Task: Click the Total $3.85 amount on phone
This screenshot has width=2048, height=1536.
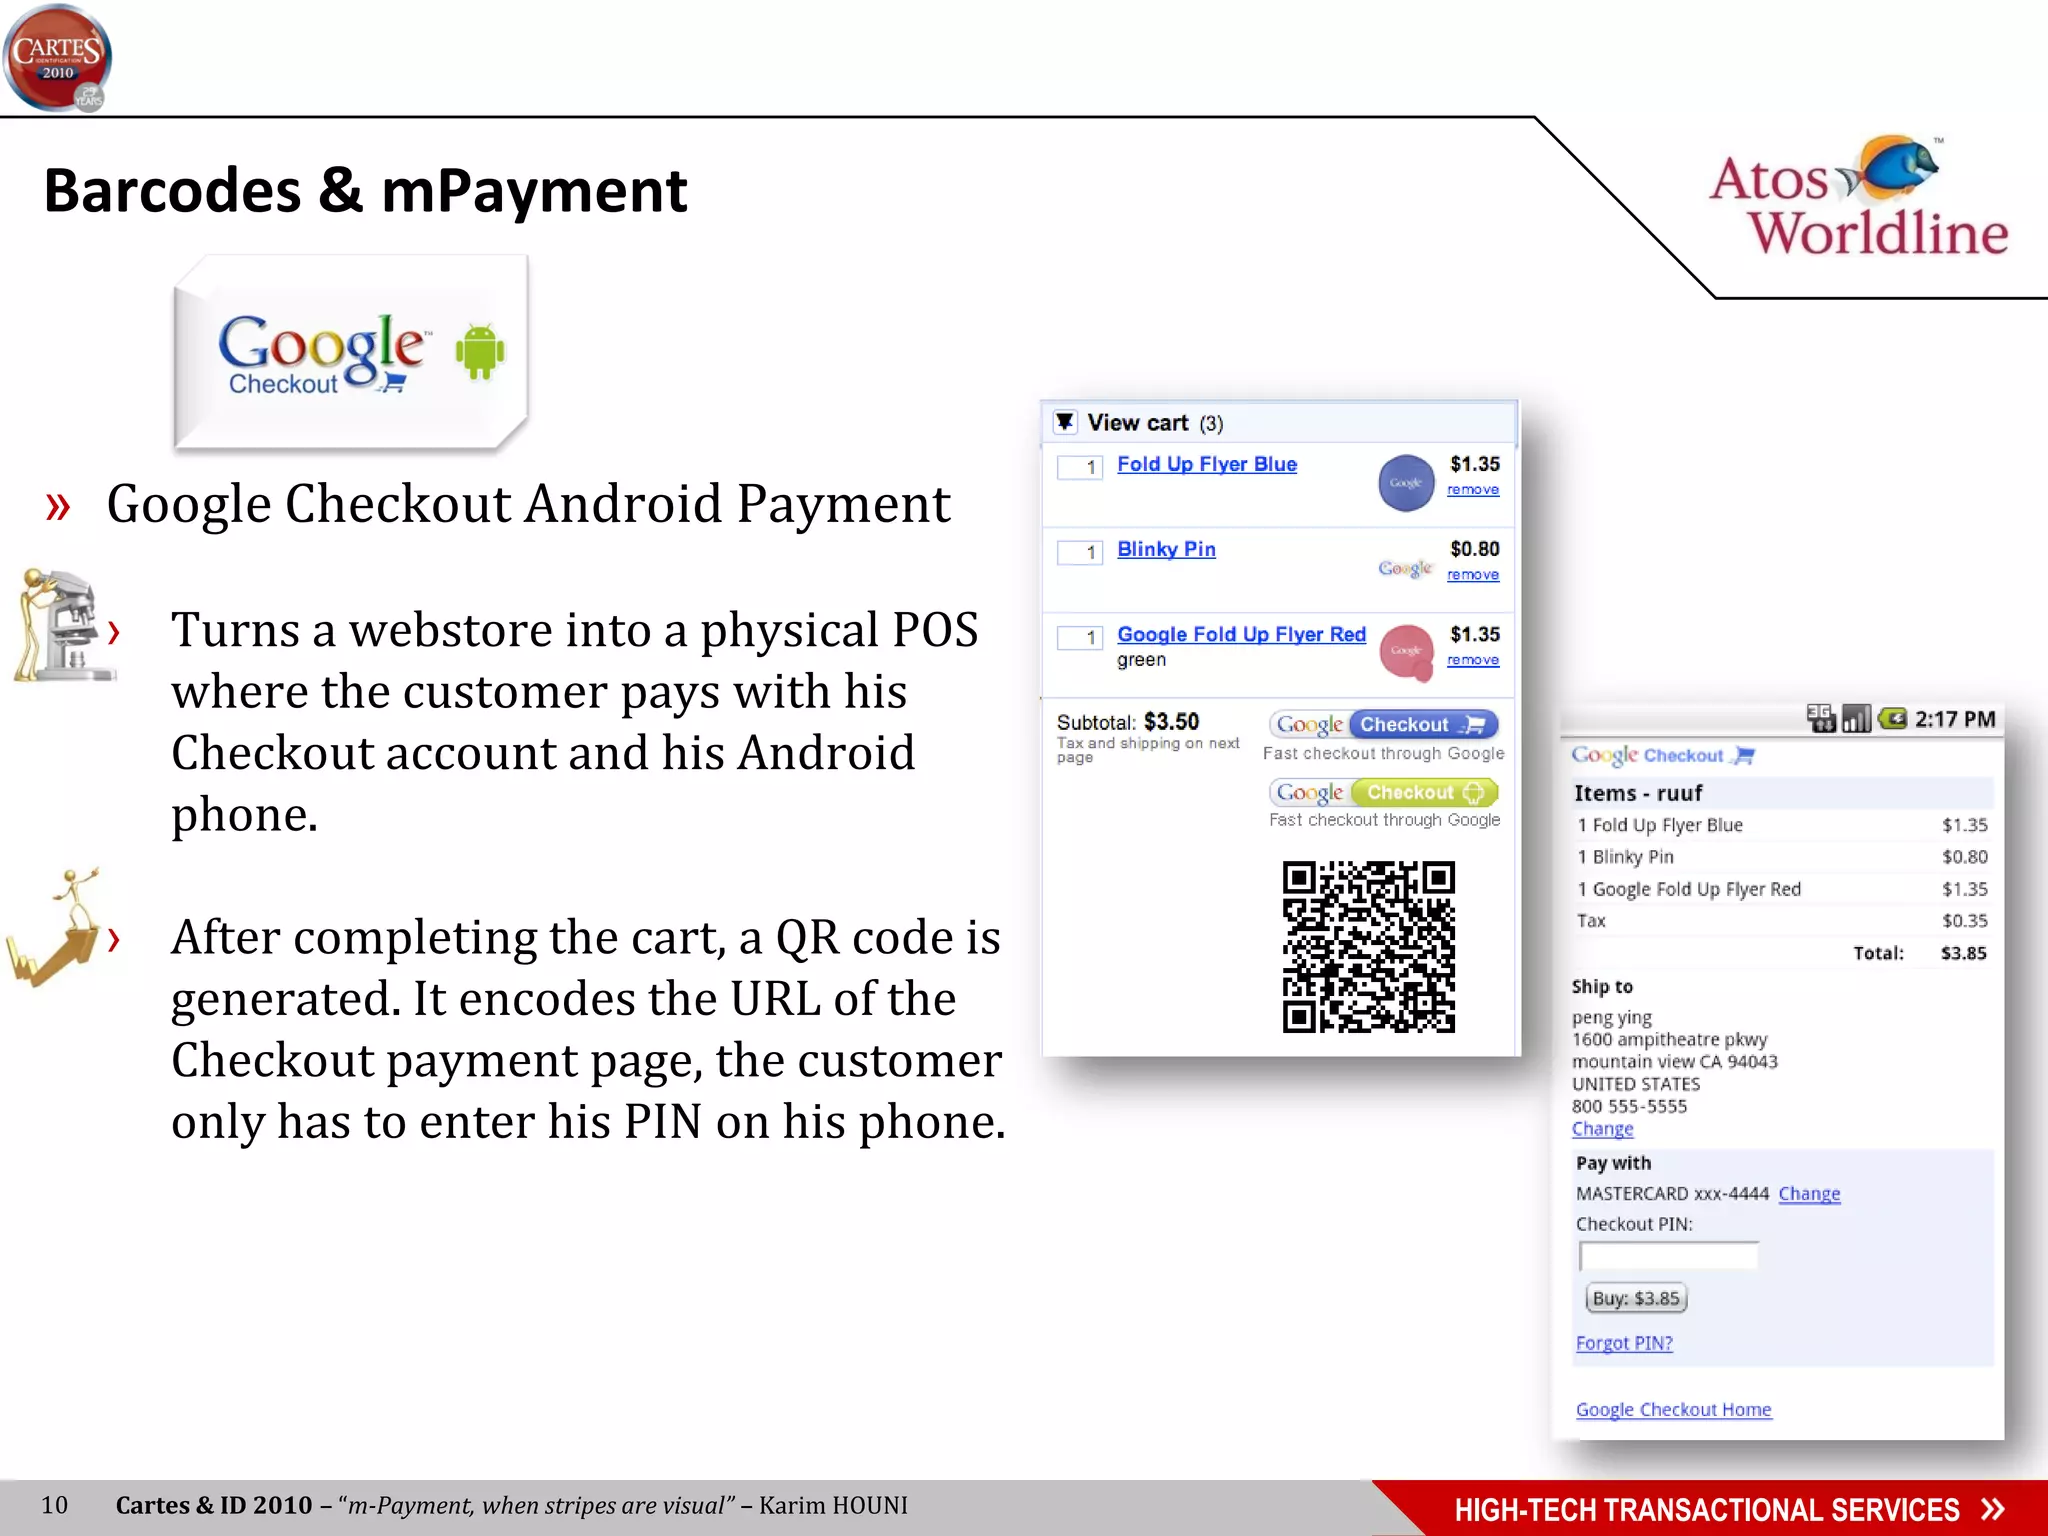Action: pos(1964,953)
